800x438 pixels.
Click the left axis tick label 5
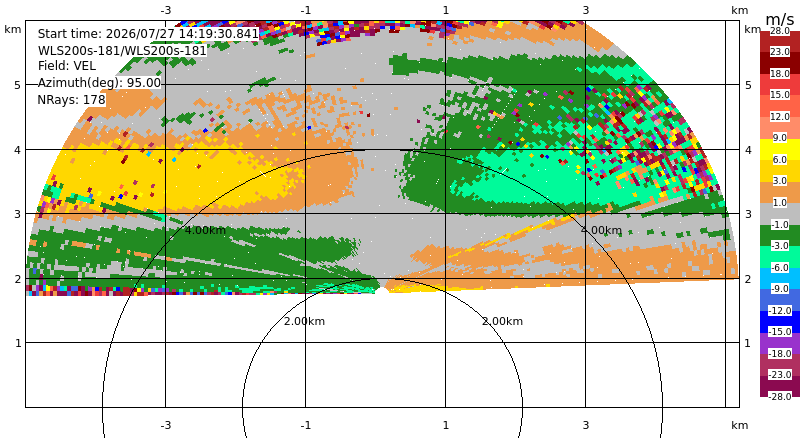click(18, 85)
